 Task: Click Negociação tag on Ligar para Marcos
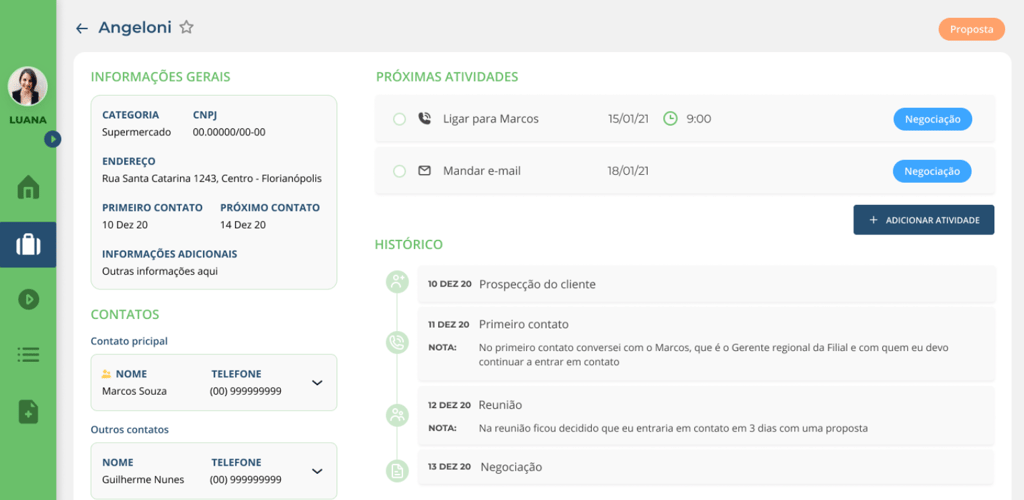pos(932,119)
